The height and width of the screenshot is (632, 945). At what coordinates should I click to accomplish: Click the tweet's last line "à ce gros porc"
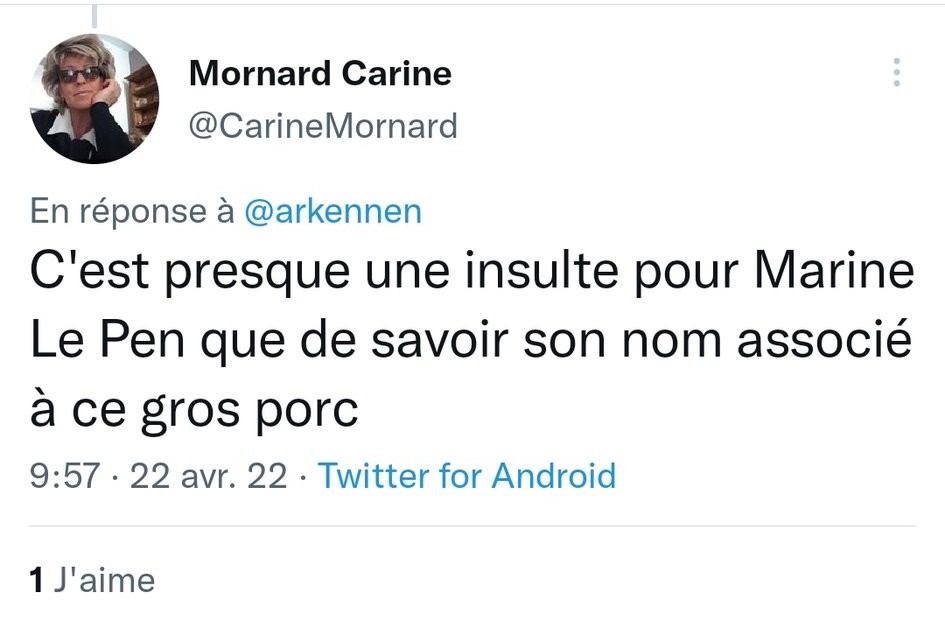coord(194,410)
